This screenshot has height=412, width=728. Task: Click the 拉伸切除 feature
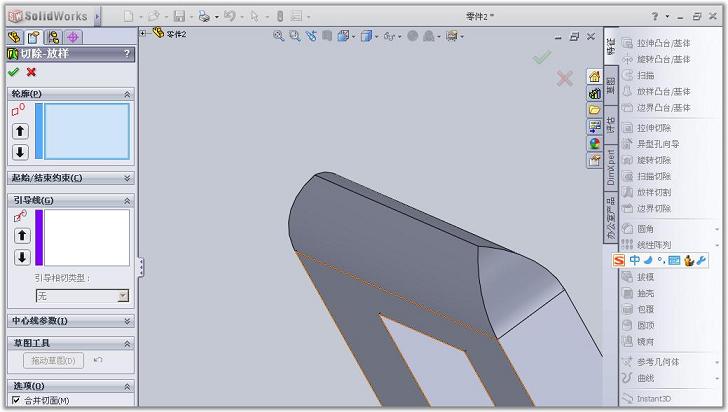[x=646, y=128]
